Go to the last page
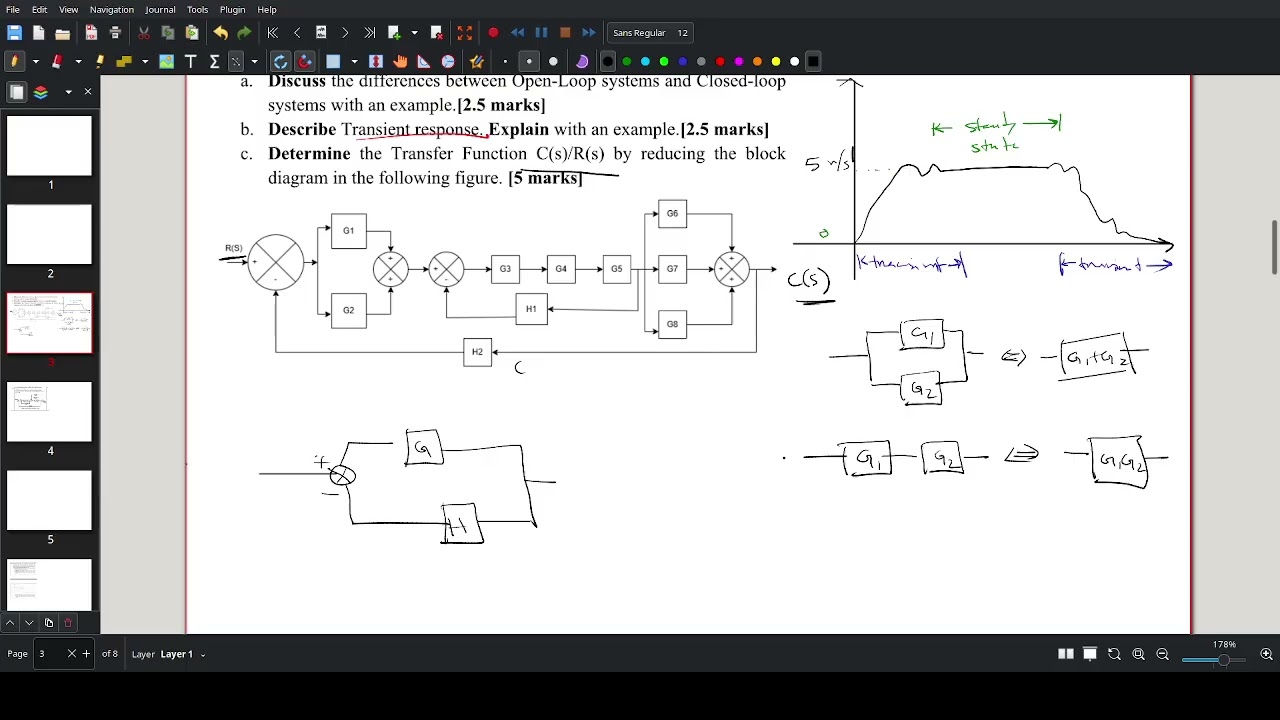The image size is (1280, 720). [x=369, y=33]
